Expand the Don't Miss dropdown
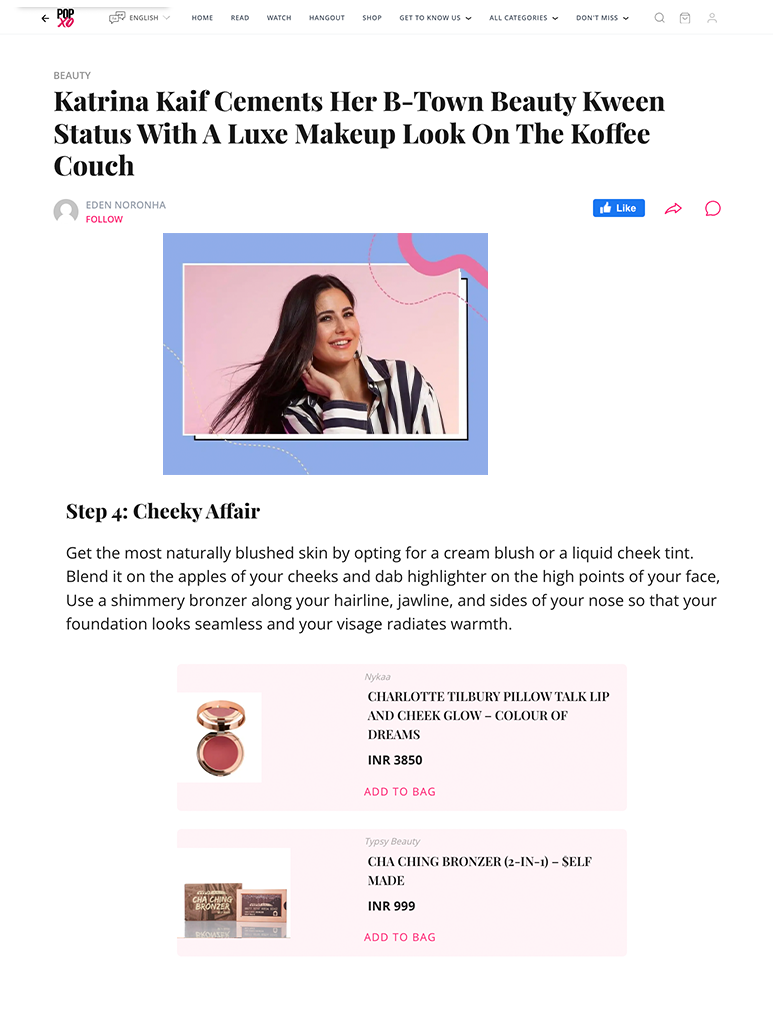 pyautogui.click(x=602, y=18)
